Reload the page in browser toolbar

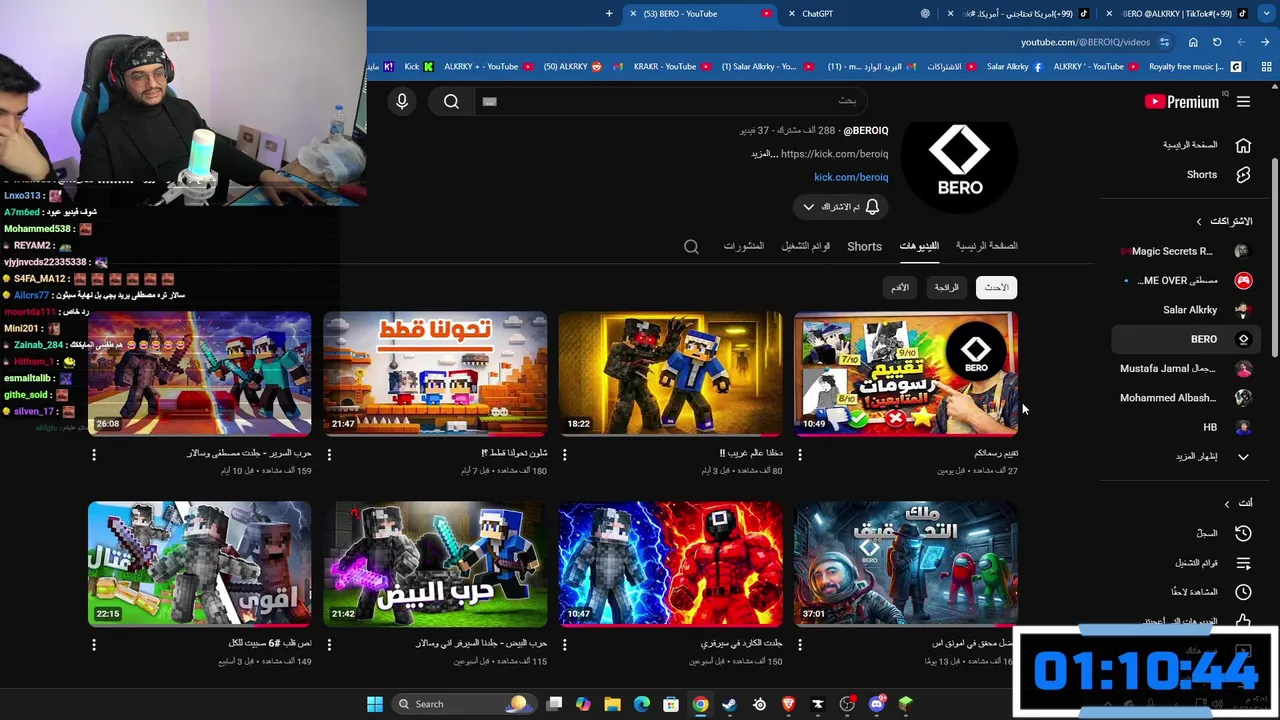click(x=1217, y=42)
